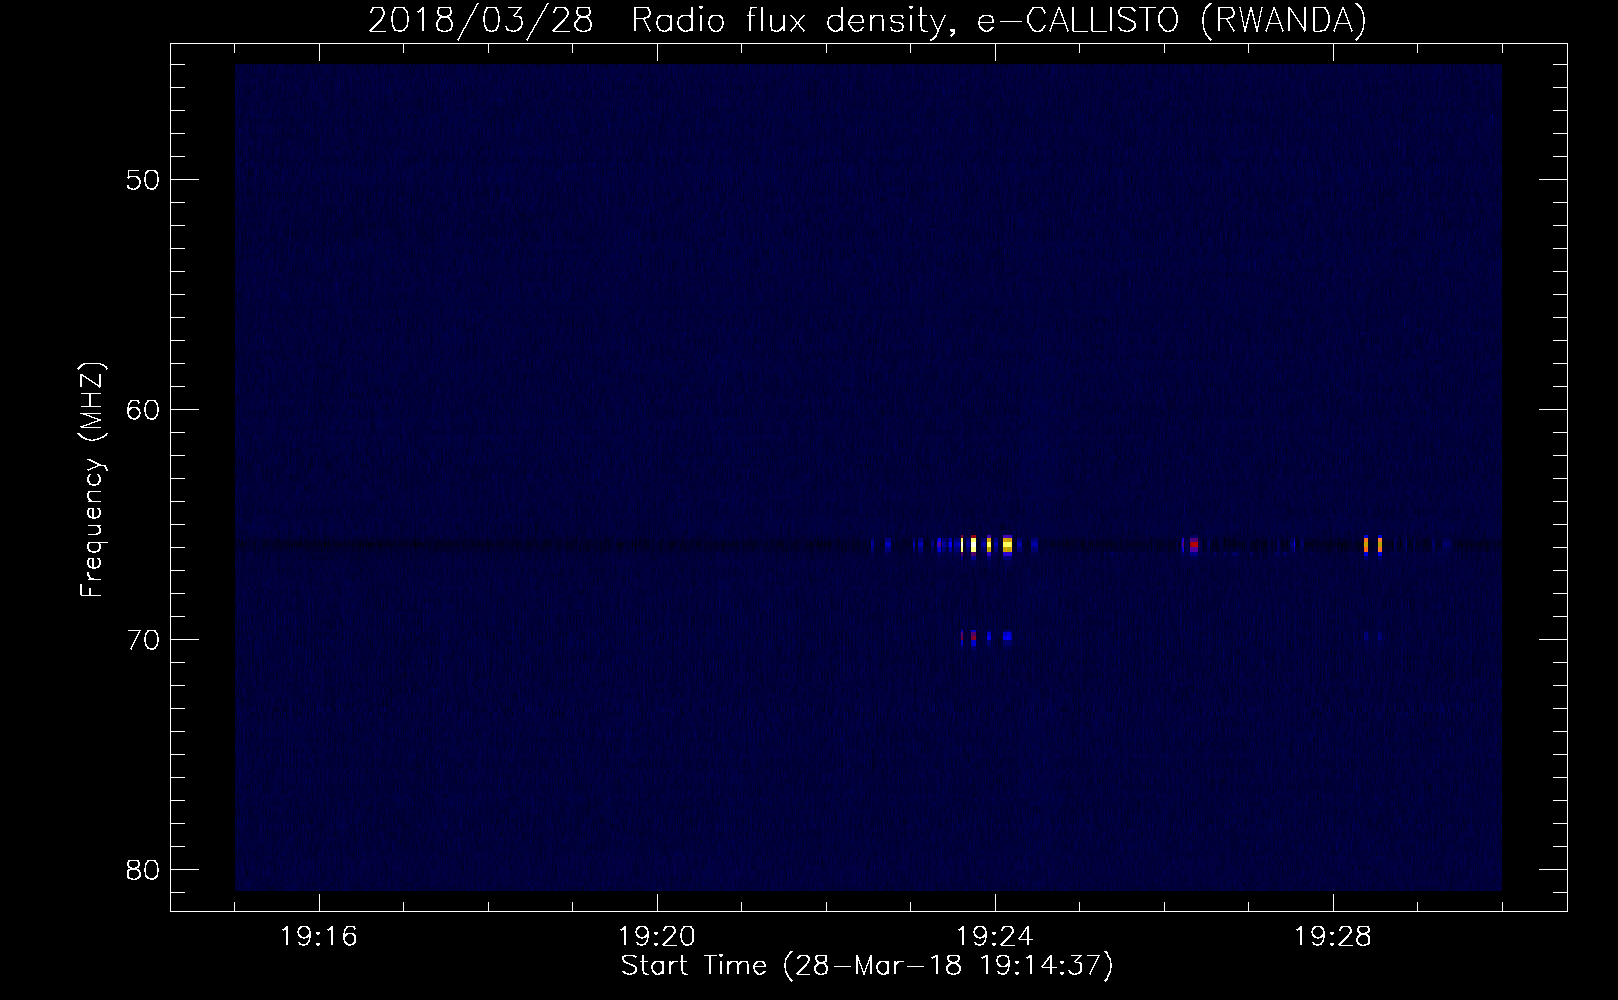The height and width of the screenshot is (1000, 1618).
Task: Click the 19:28 time tick label
Action: coord(1333,937)
